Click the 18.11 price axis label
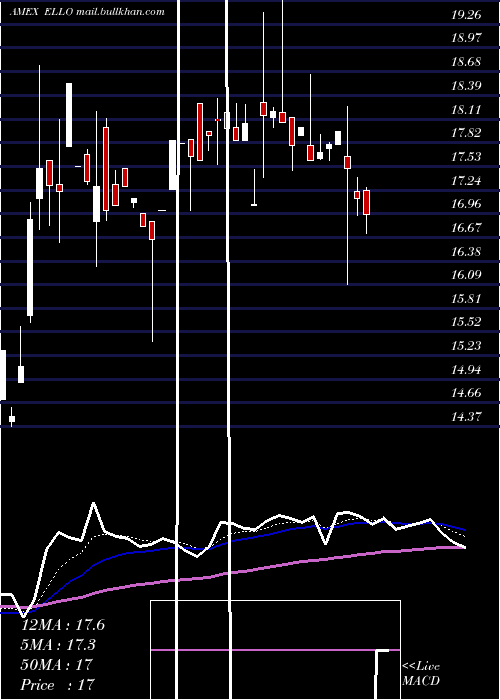This screenshot has height=700, width=500. coord(466,109)
